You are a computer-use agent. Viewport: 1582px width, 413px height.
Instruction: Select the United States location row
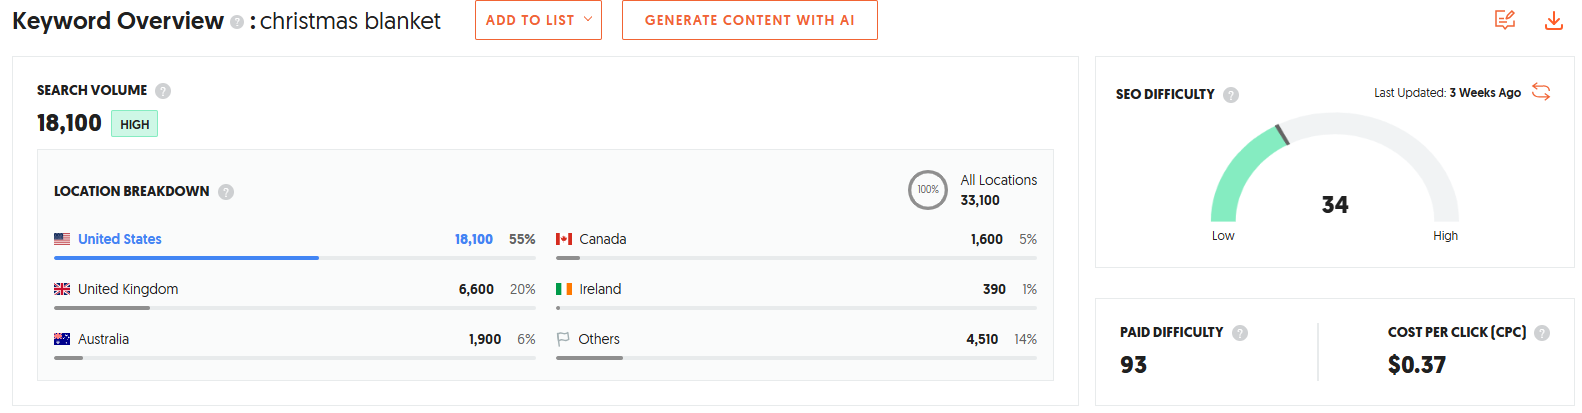(x=120, y=239)
